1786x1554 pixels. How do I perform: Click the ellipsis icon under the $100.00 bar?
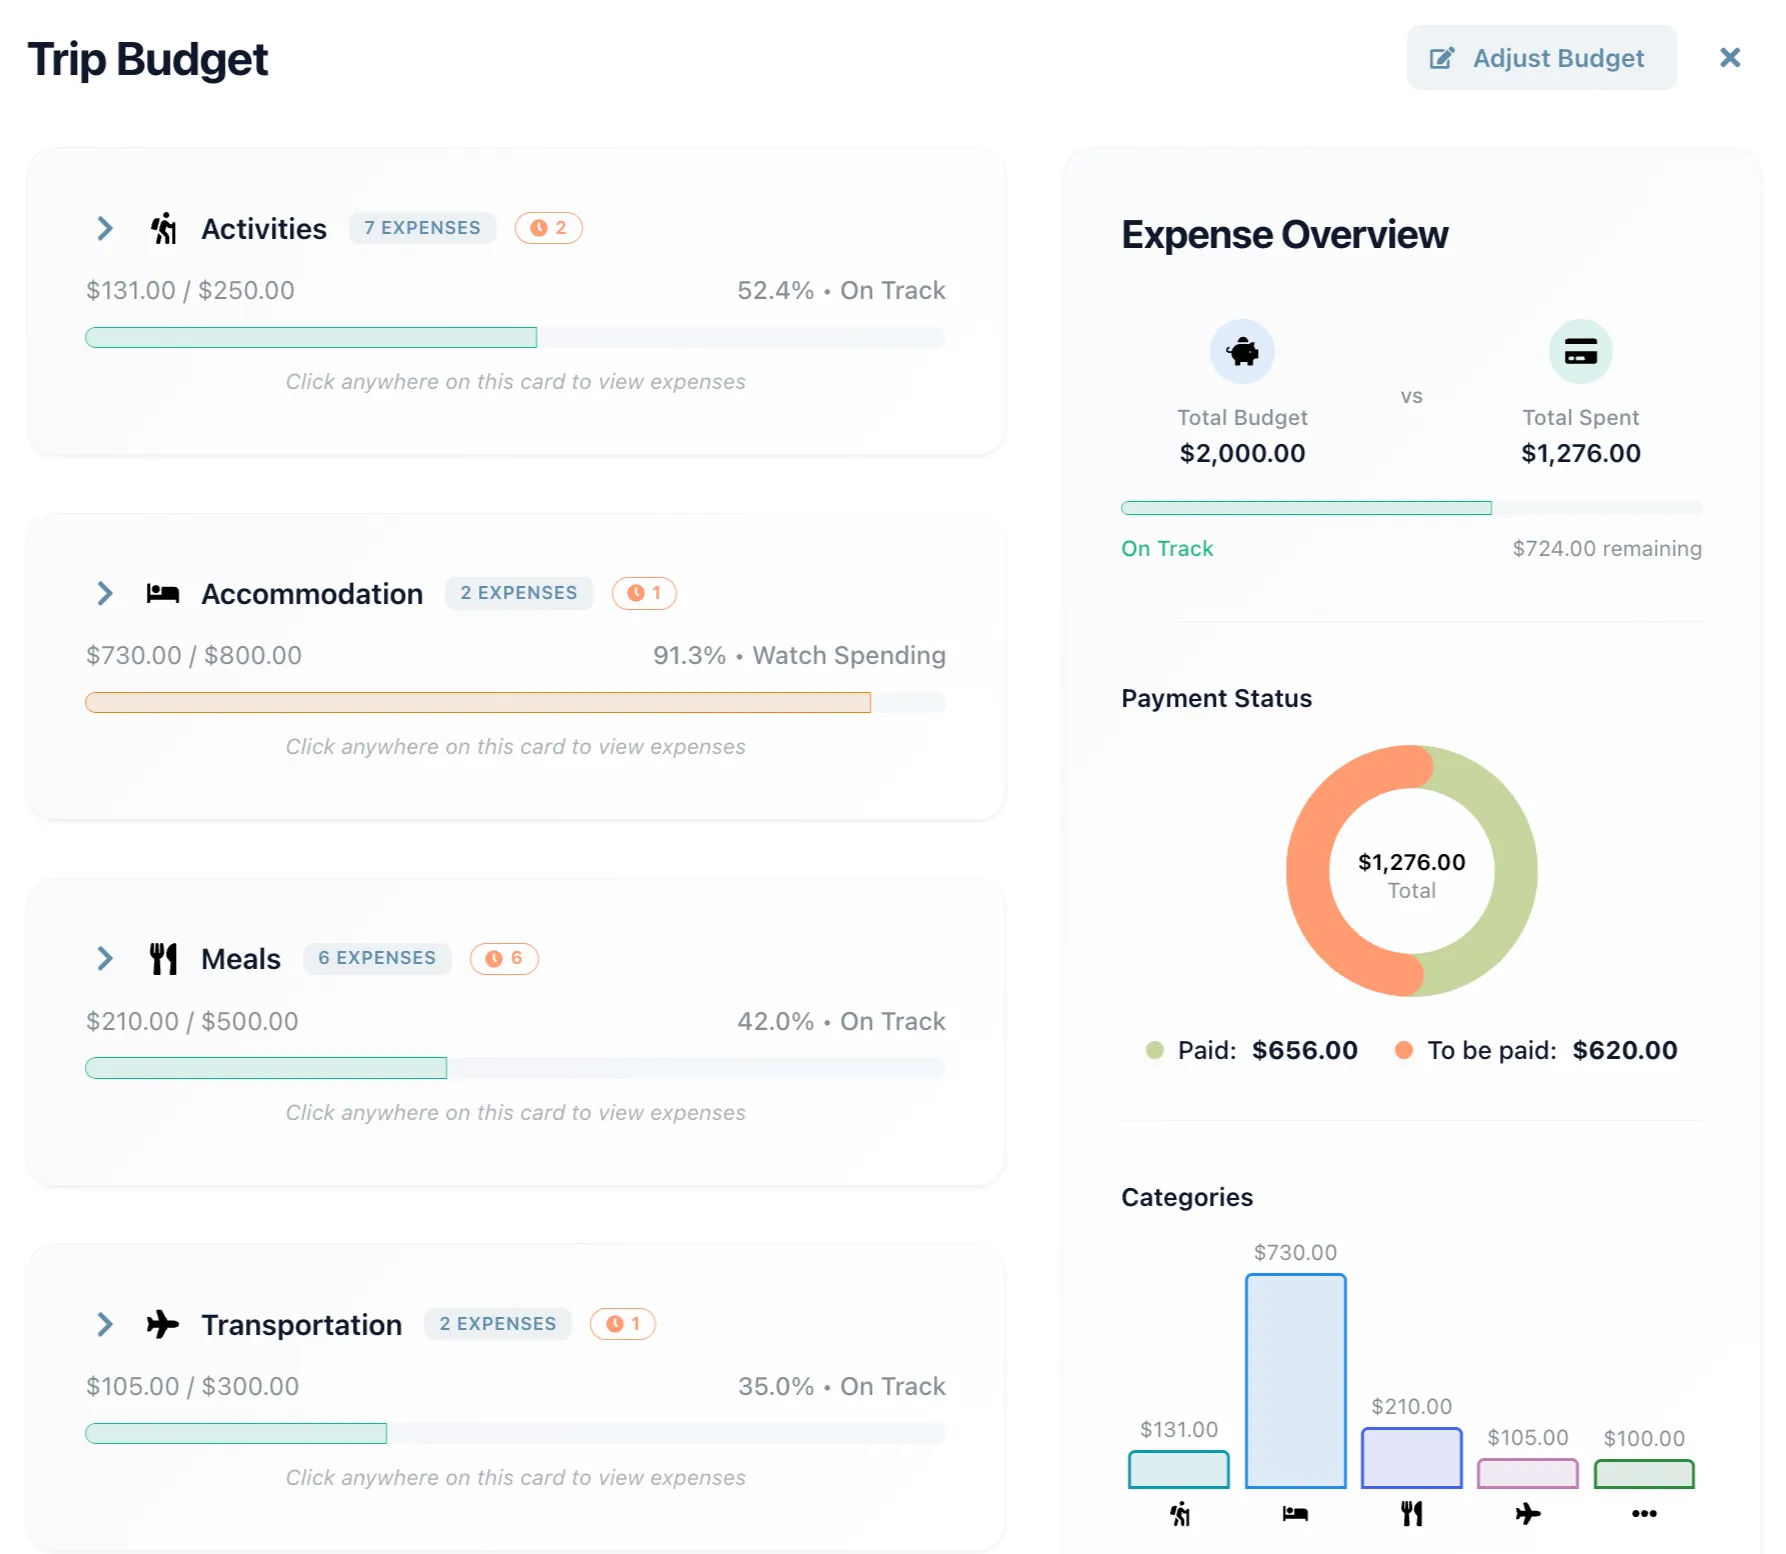pyautogui.click(x=1644, y=1514)
